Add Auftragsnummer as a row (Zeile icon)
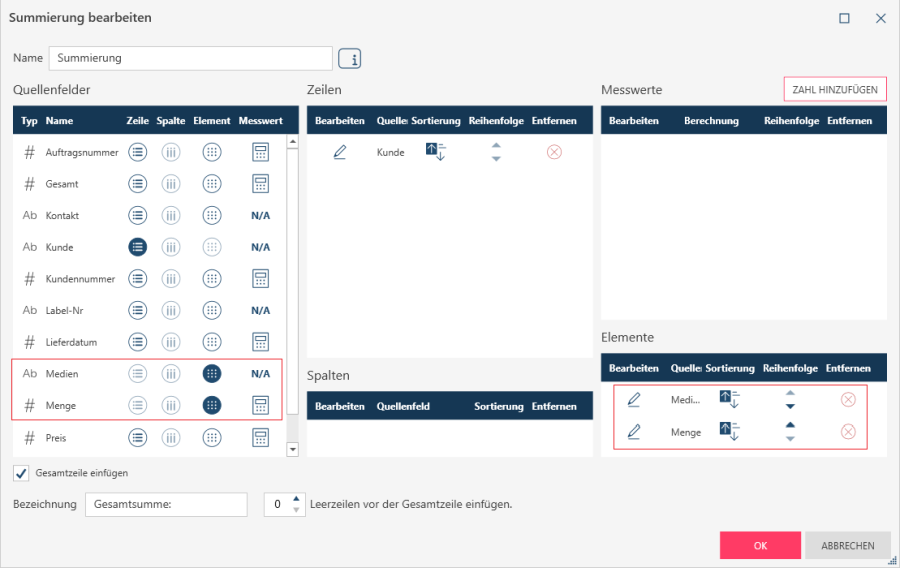The height and width of the screenshot is (568, 900). tap(138, 152)
